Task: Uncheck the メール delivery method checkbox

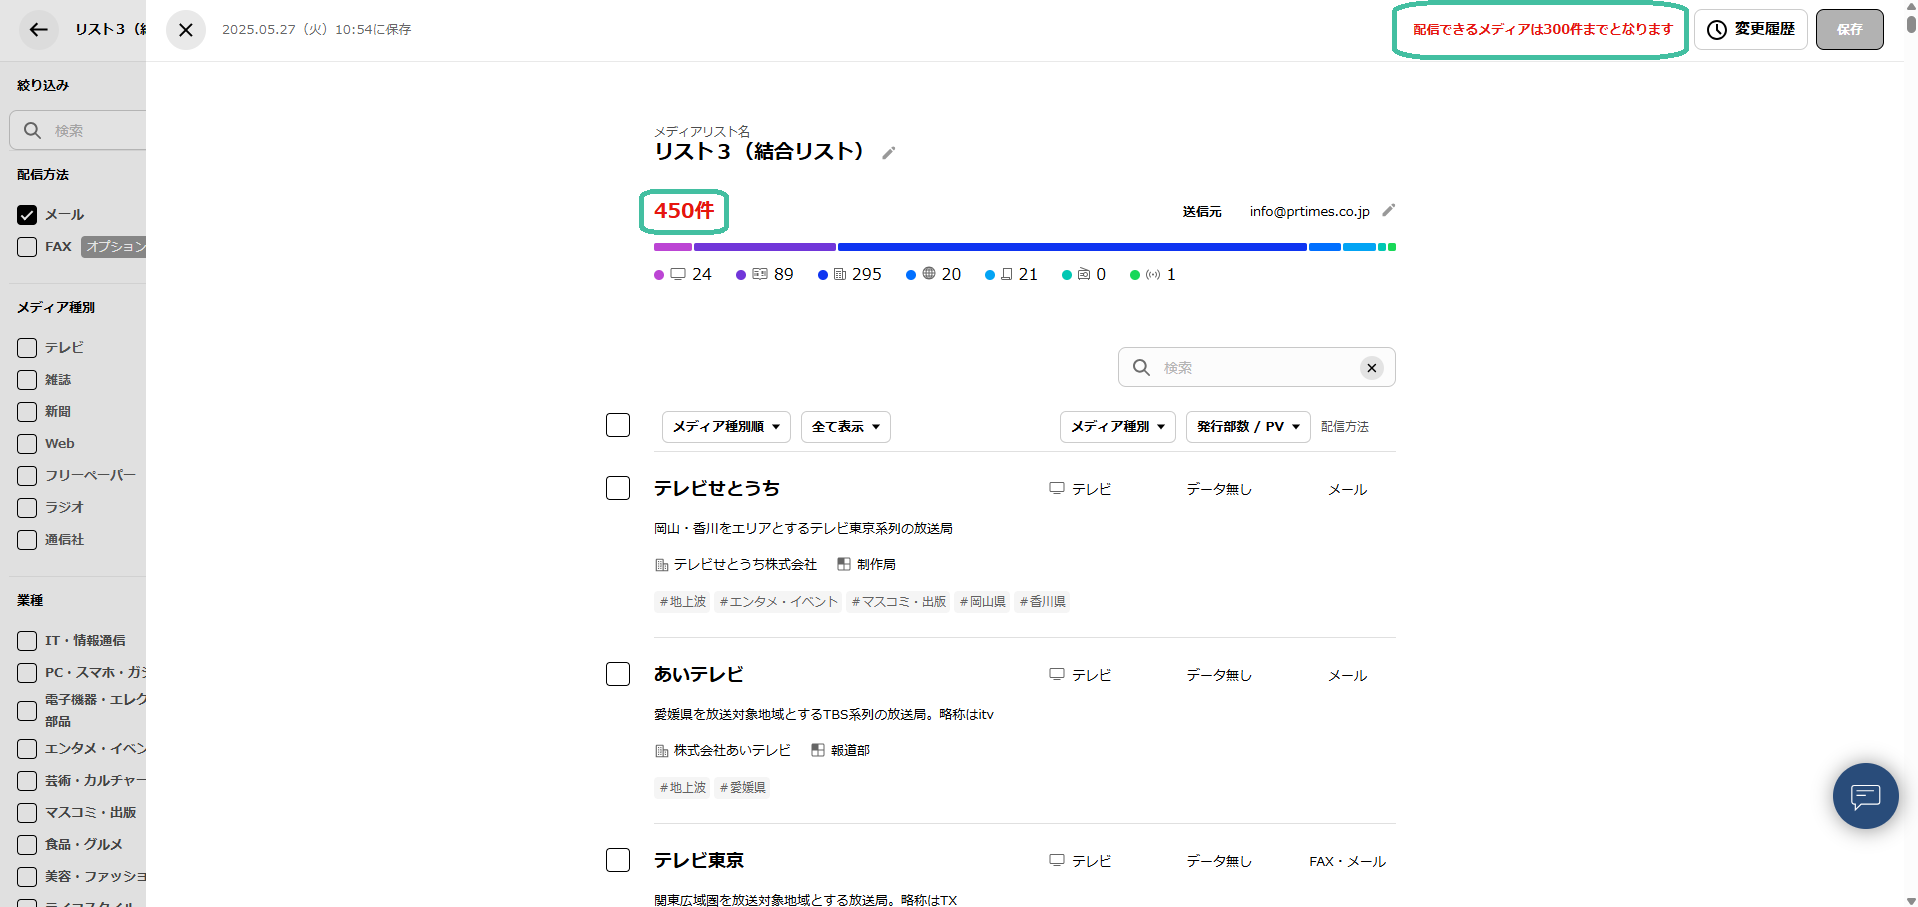Action: [x=27, y=215]
